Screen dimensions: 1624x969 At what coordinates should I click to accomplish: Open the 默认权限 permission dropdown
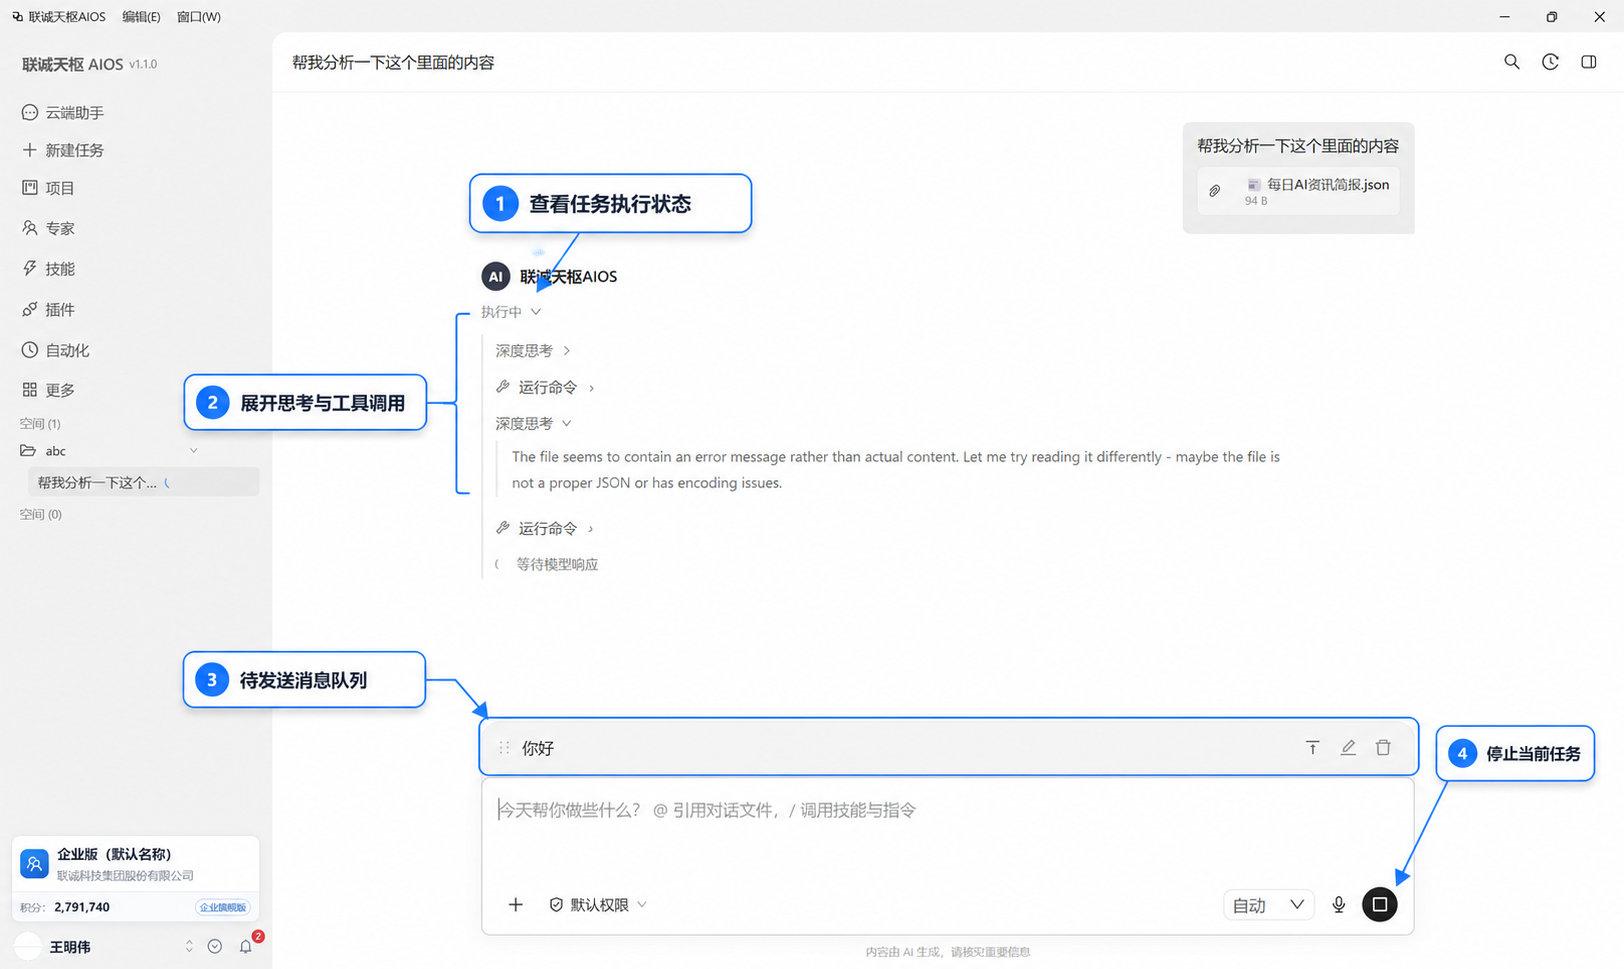tap(598, 905)
